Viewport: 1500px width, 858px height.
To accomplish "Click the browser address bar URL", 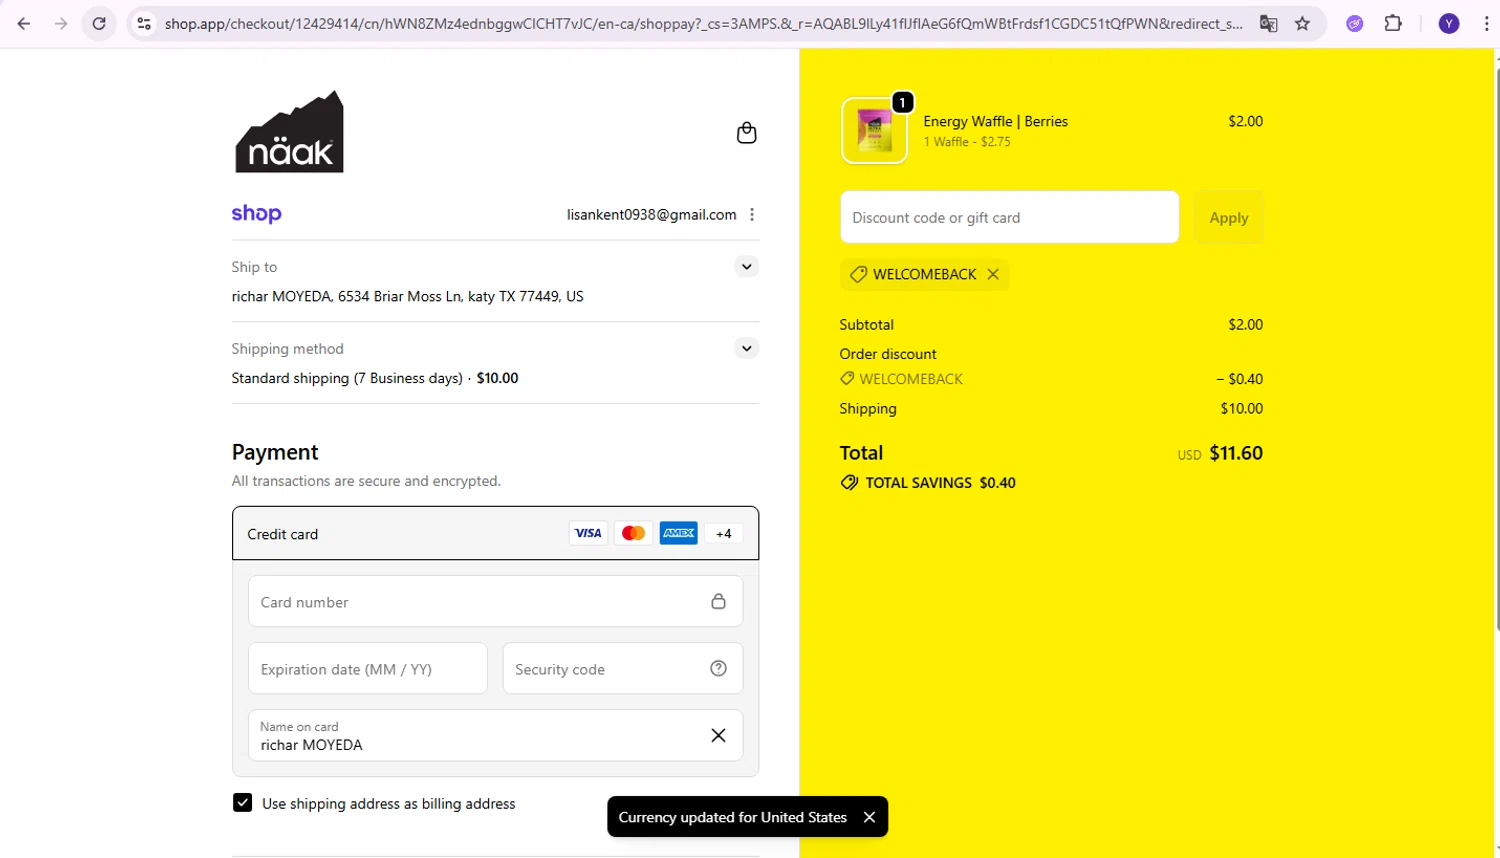I will tap(703, 23).
